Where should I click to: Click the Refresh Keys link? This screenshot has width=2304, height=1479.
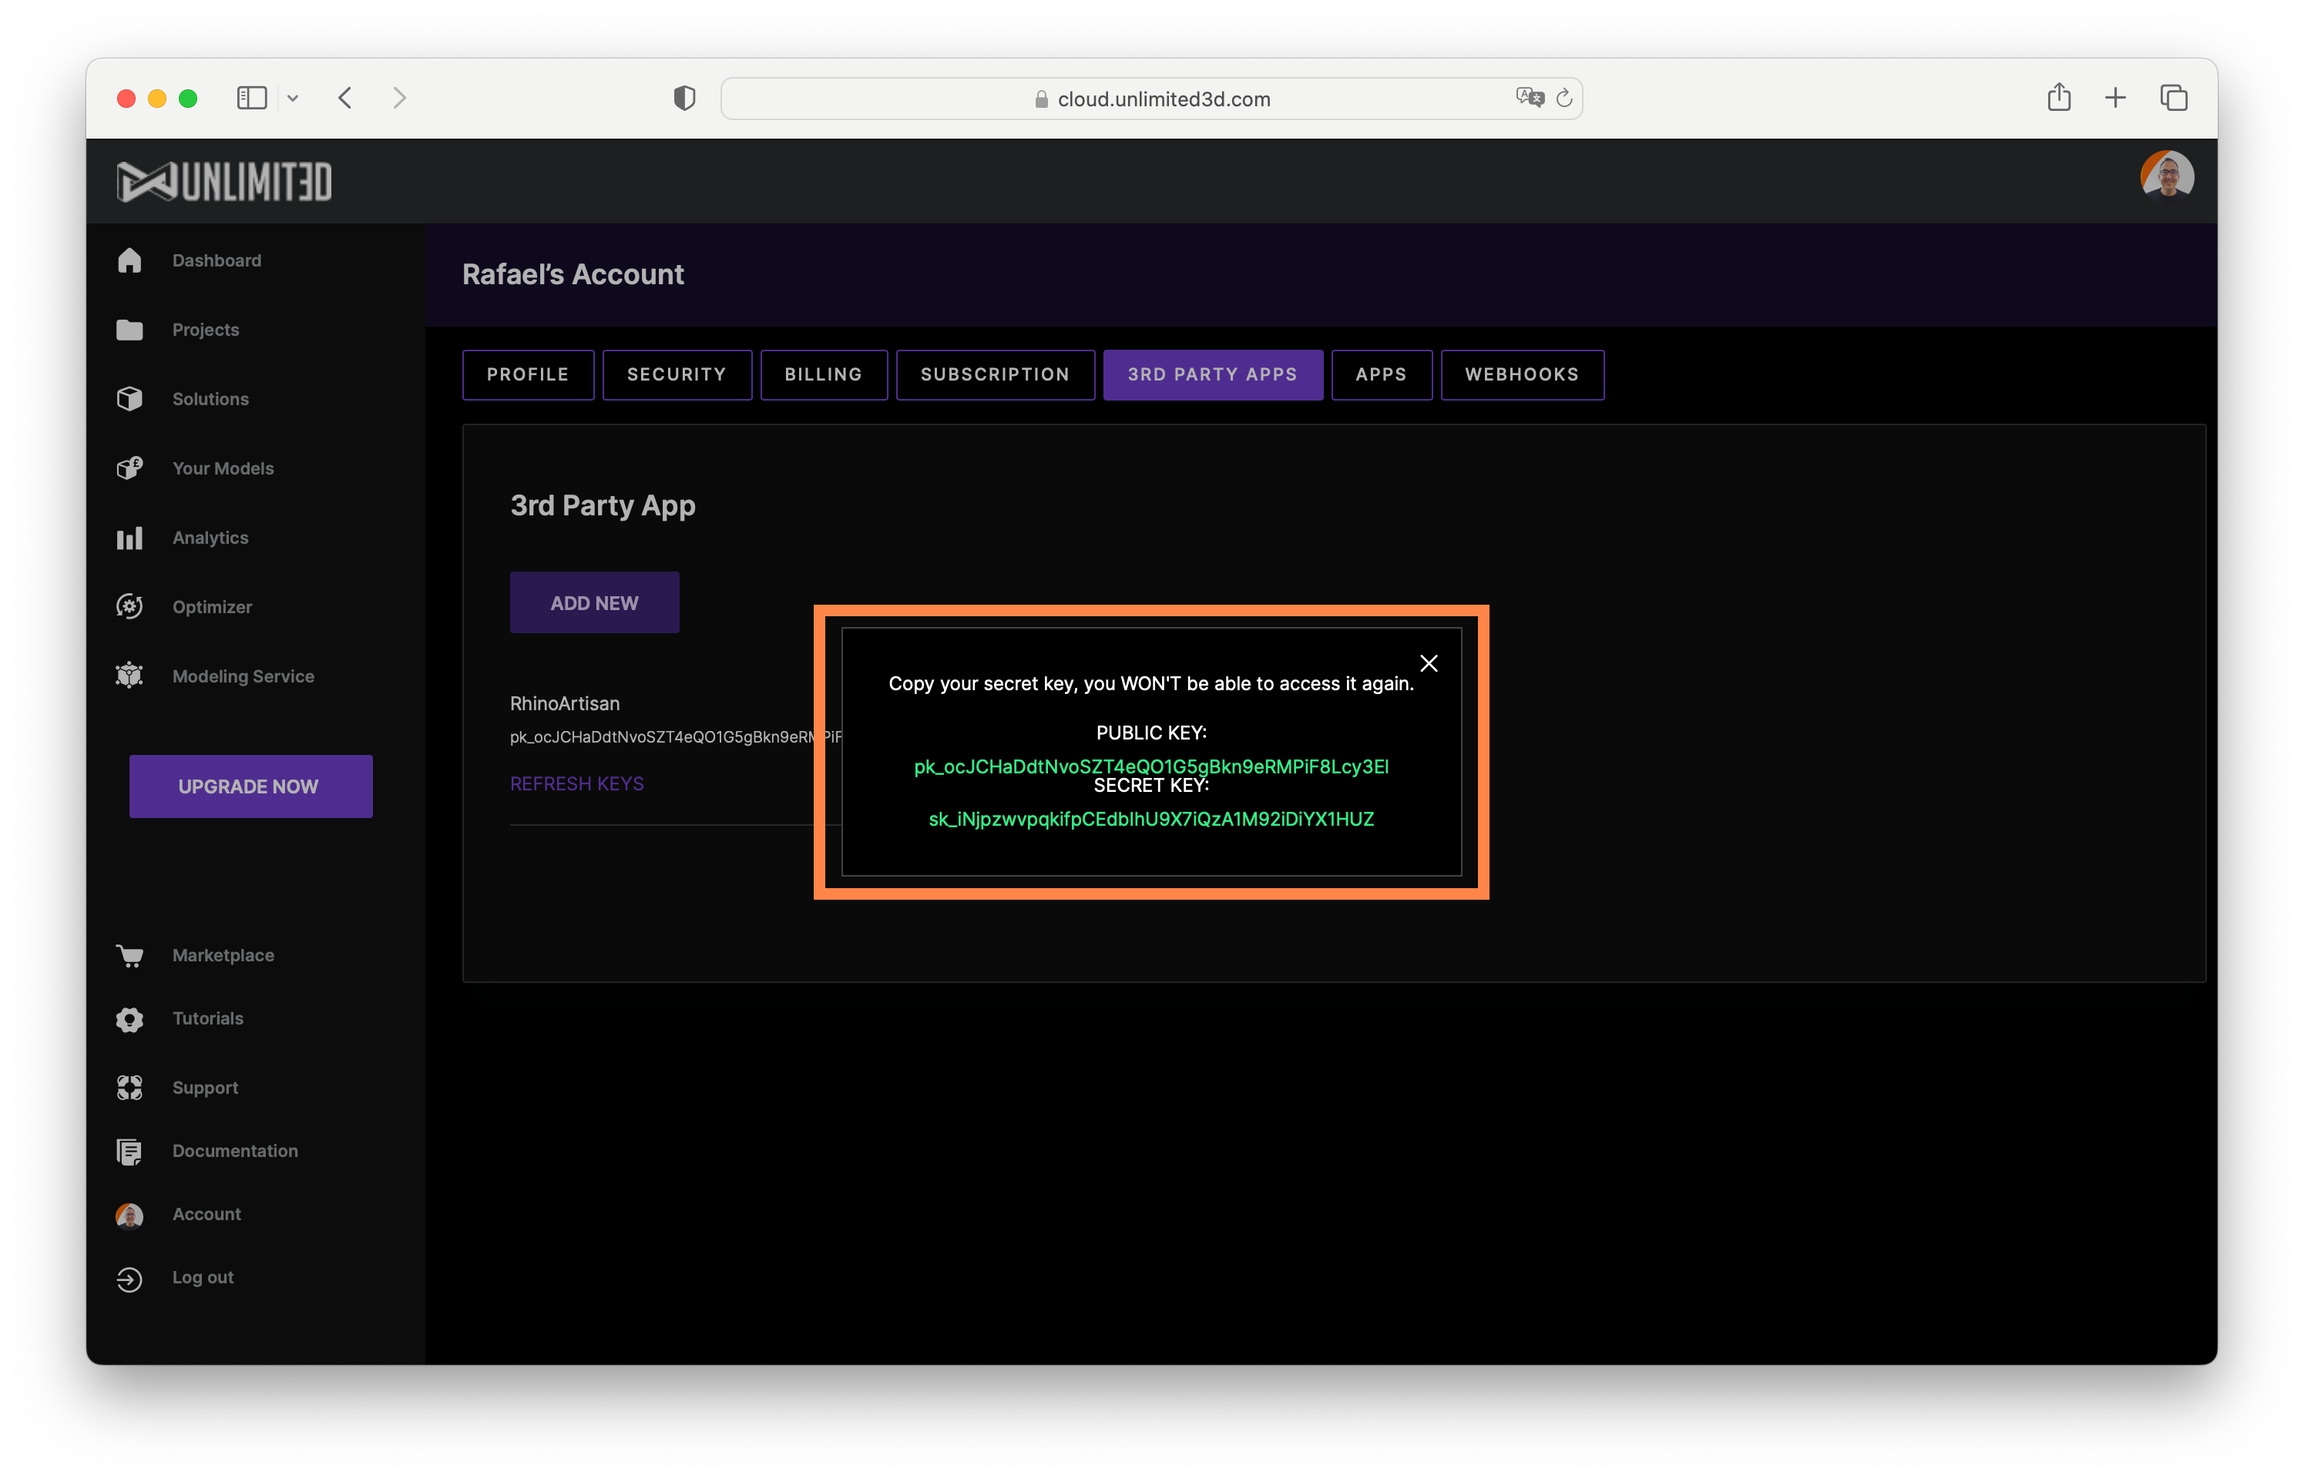(577, 784)
